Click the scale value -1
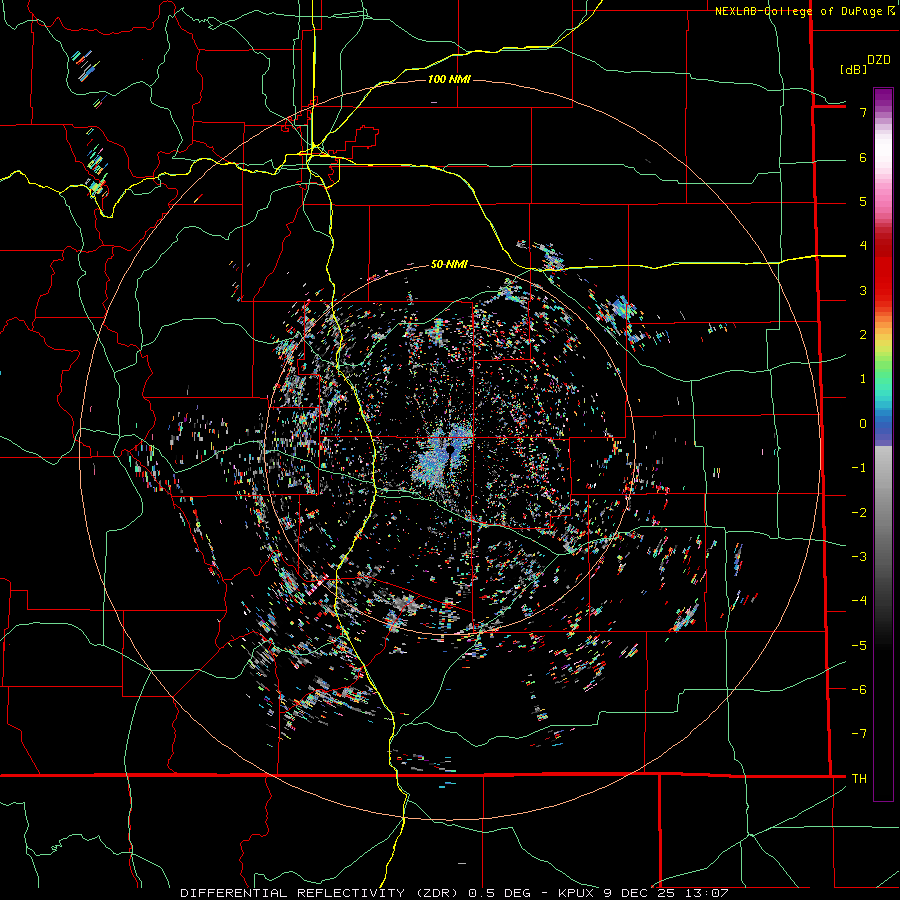 pyautogui.click(x=859, y=468)
